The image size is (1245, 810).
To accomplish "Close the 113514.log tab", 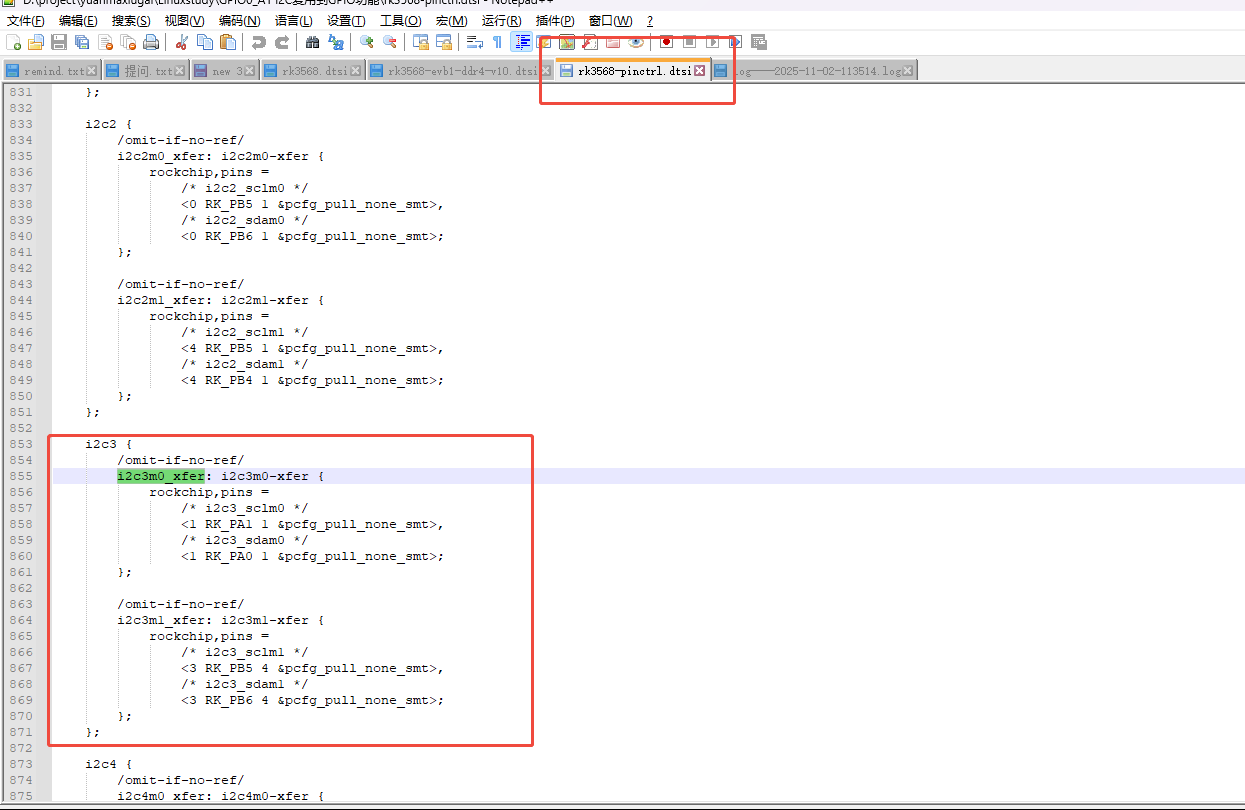I will click(908, 71).
